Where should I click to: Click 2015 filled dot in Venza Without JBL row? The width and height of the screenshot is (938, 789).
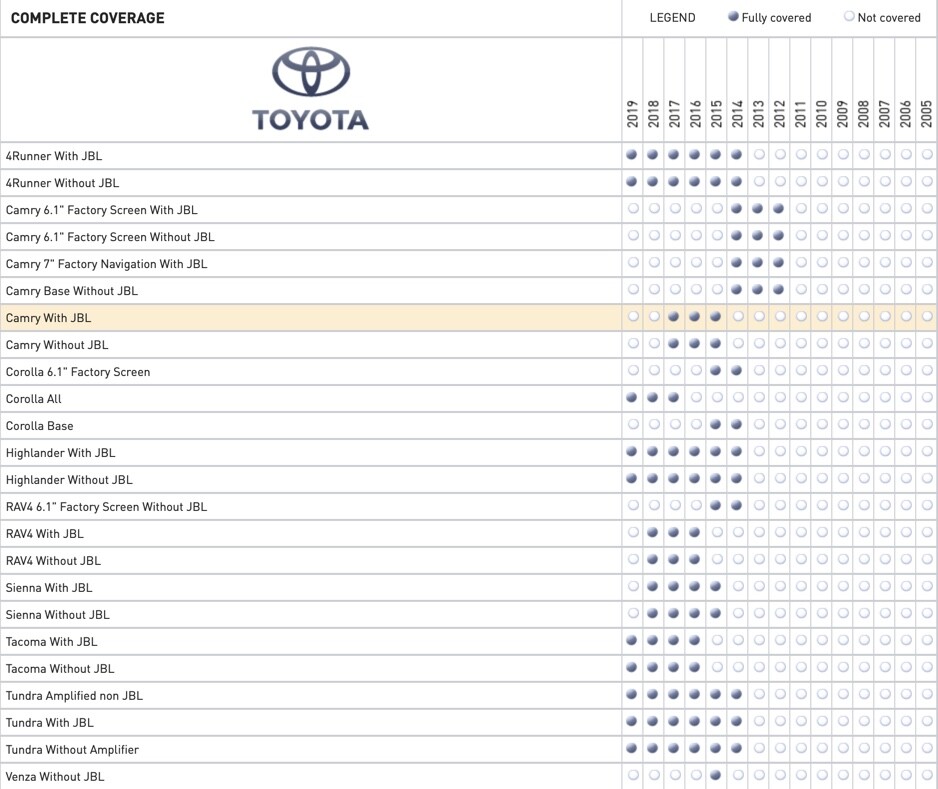click(x=716, y=776)
